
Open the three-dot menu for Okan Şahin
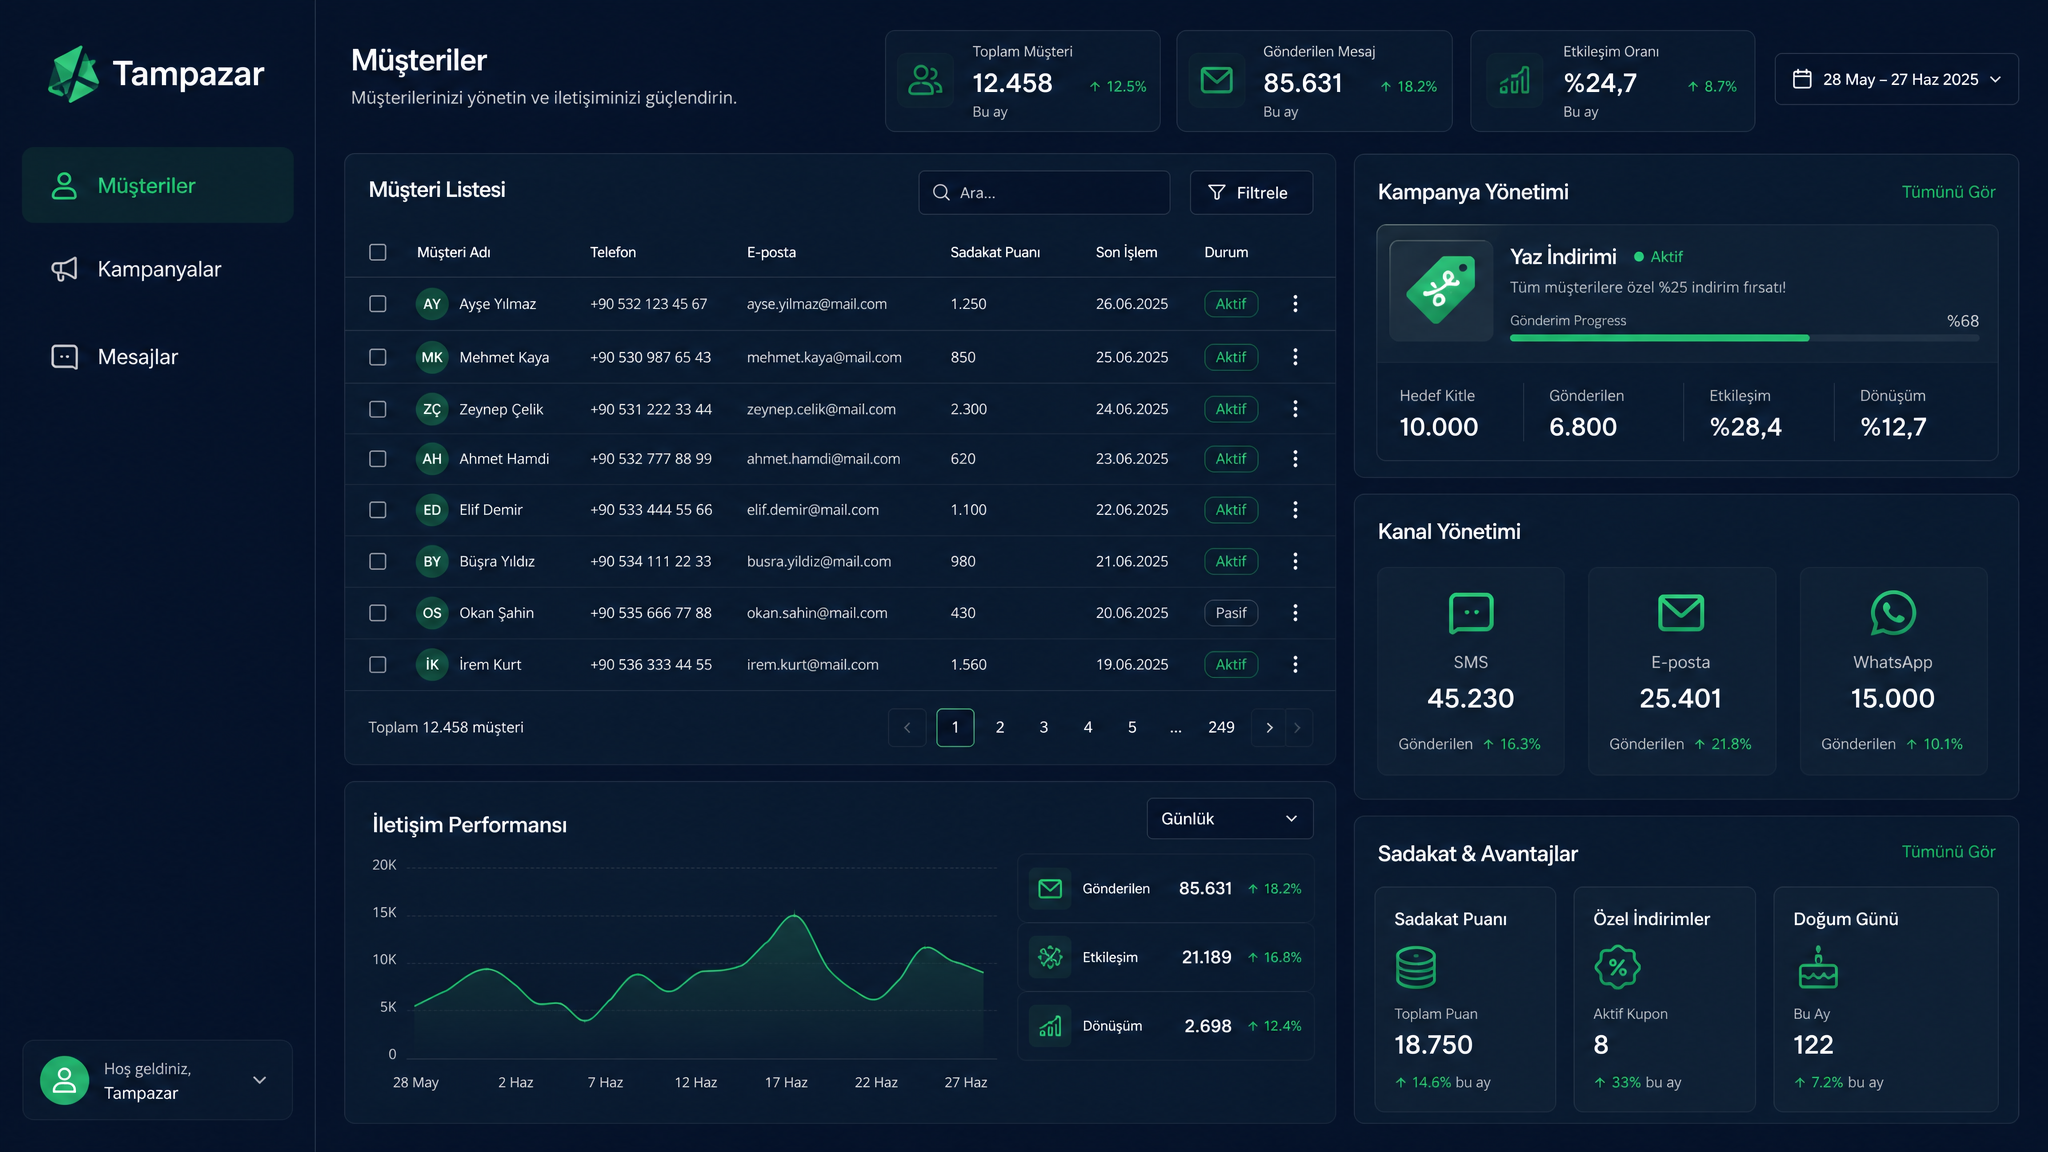click(x=1295, y=613)
